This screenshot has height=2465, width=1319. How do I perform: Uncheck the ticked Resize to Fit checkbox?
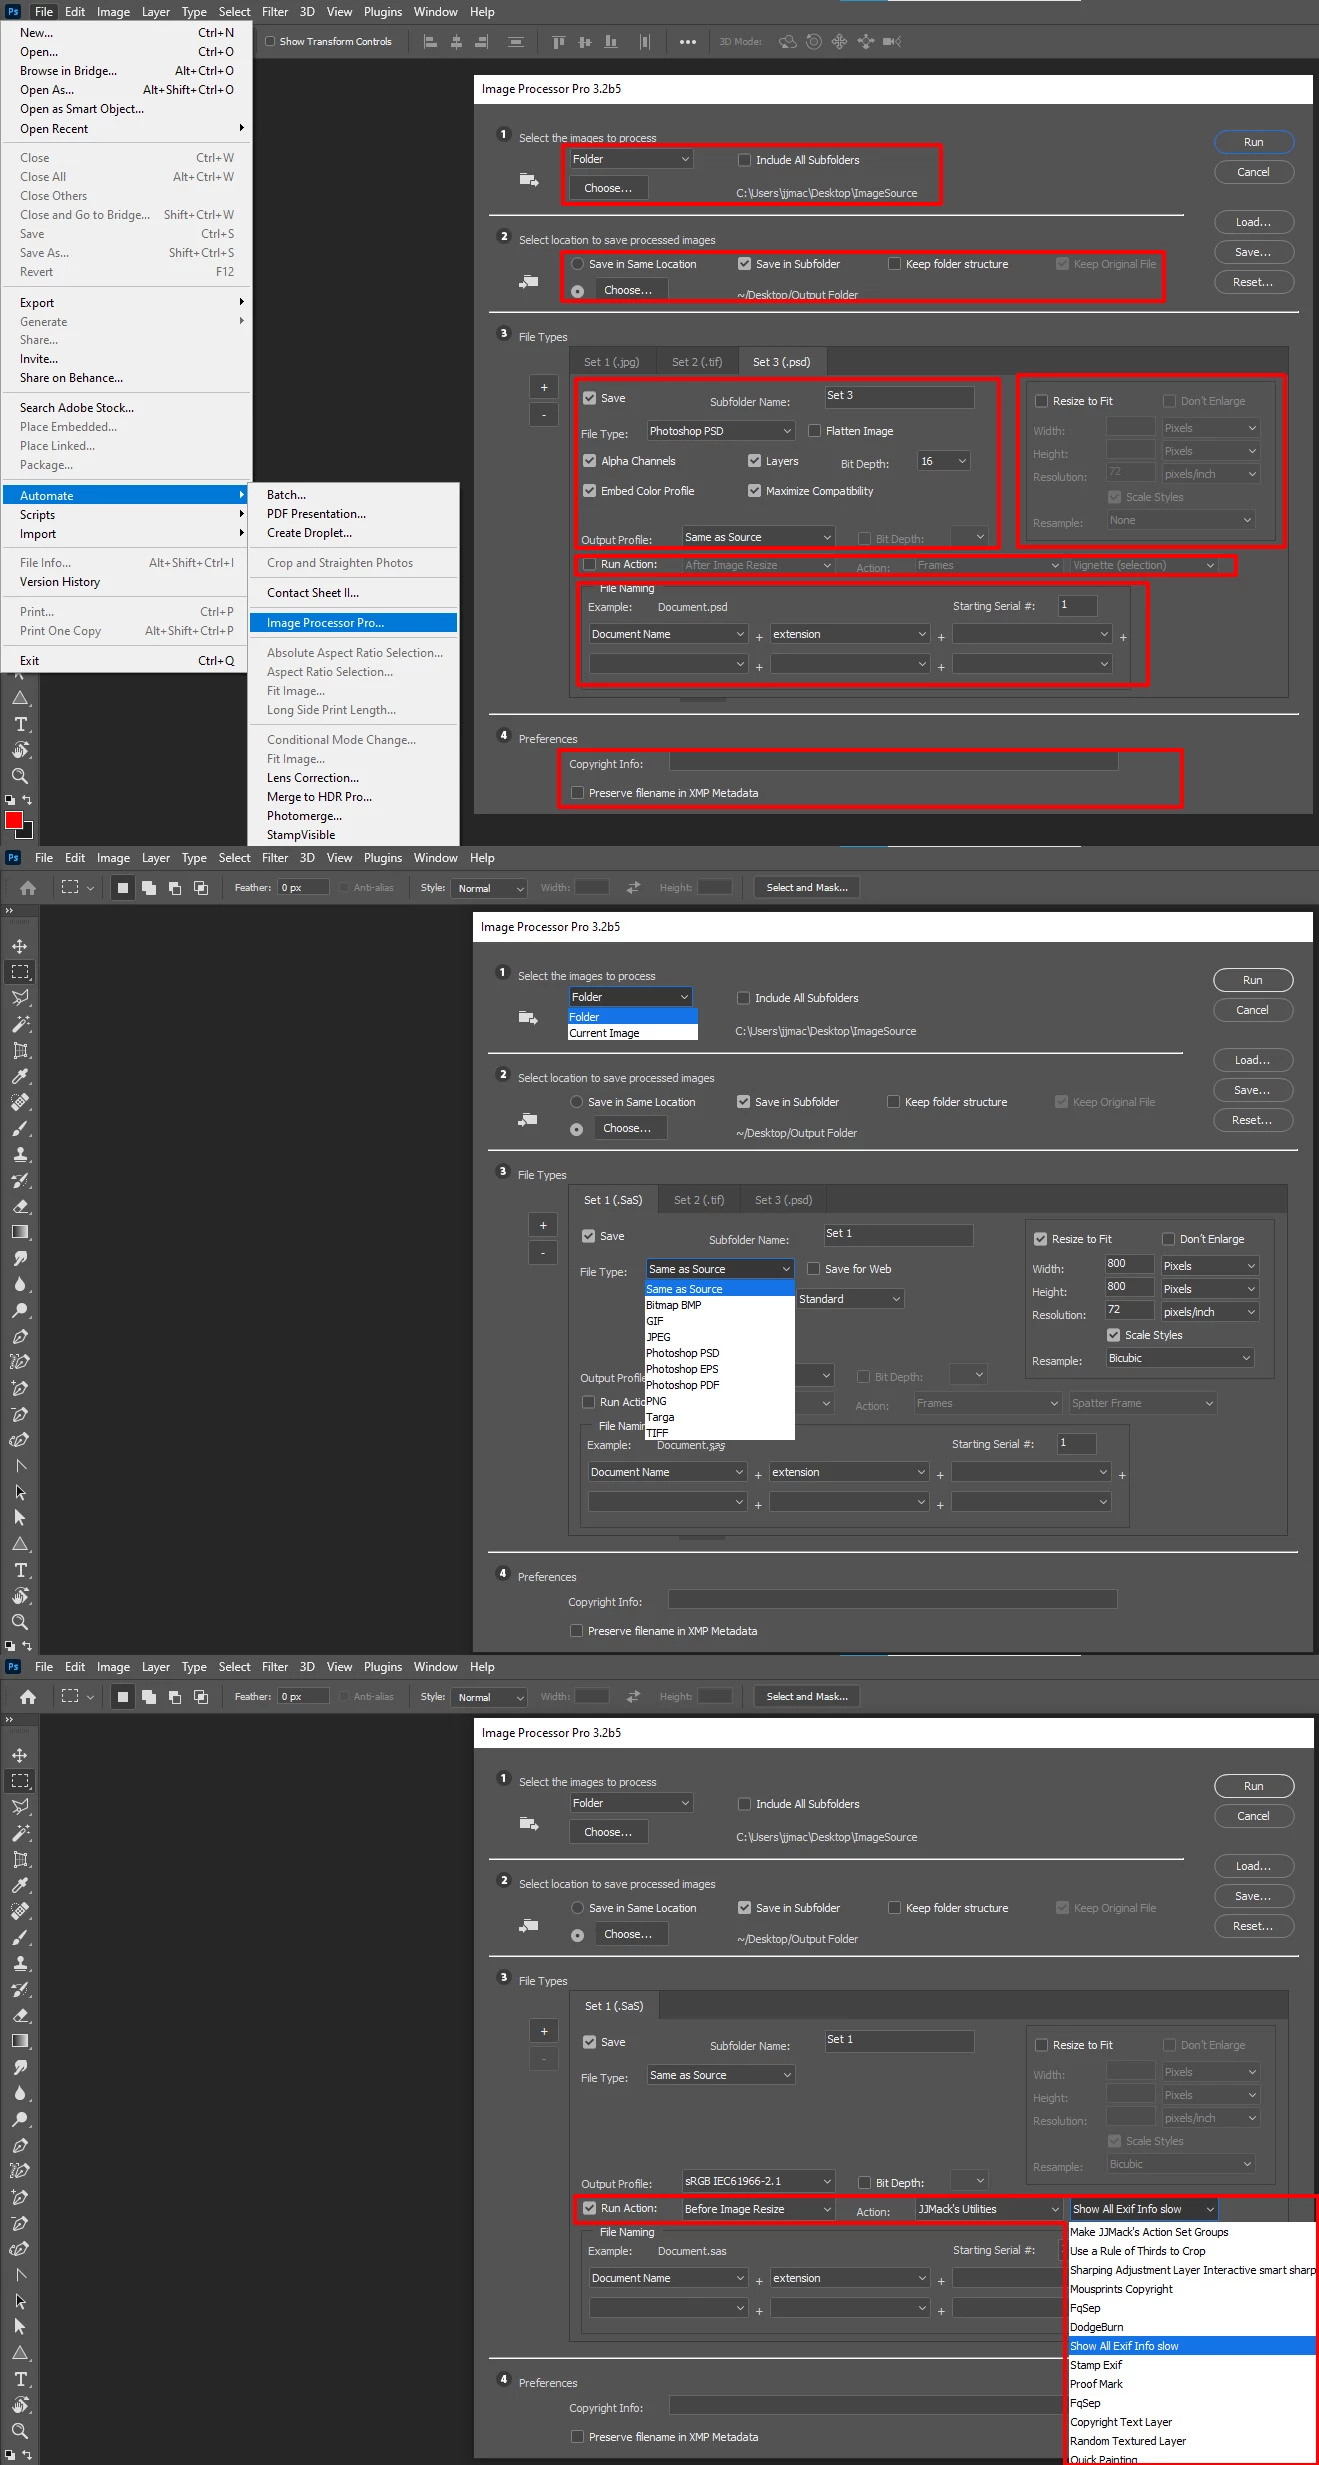tap(1041, 1239)
